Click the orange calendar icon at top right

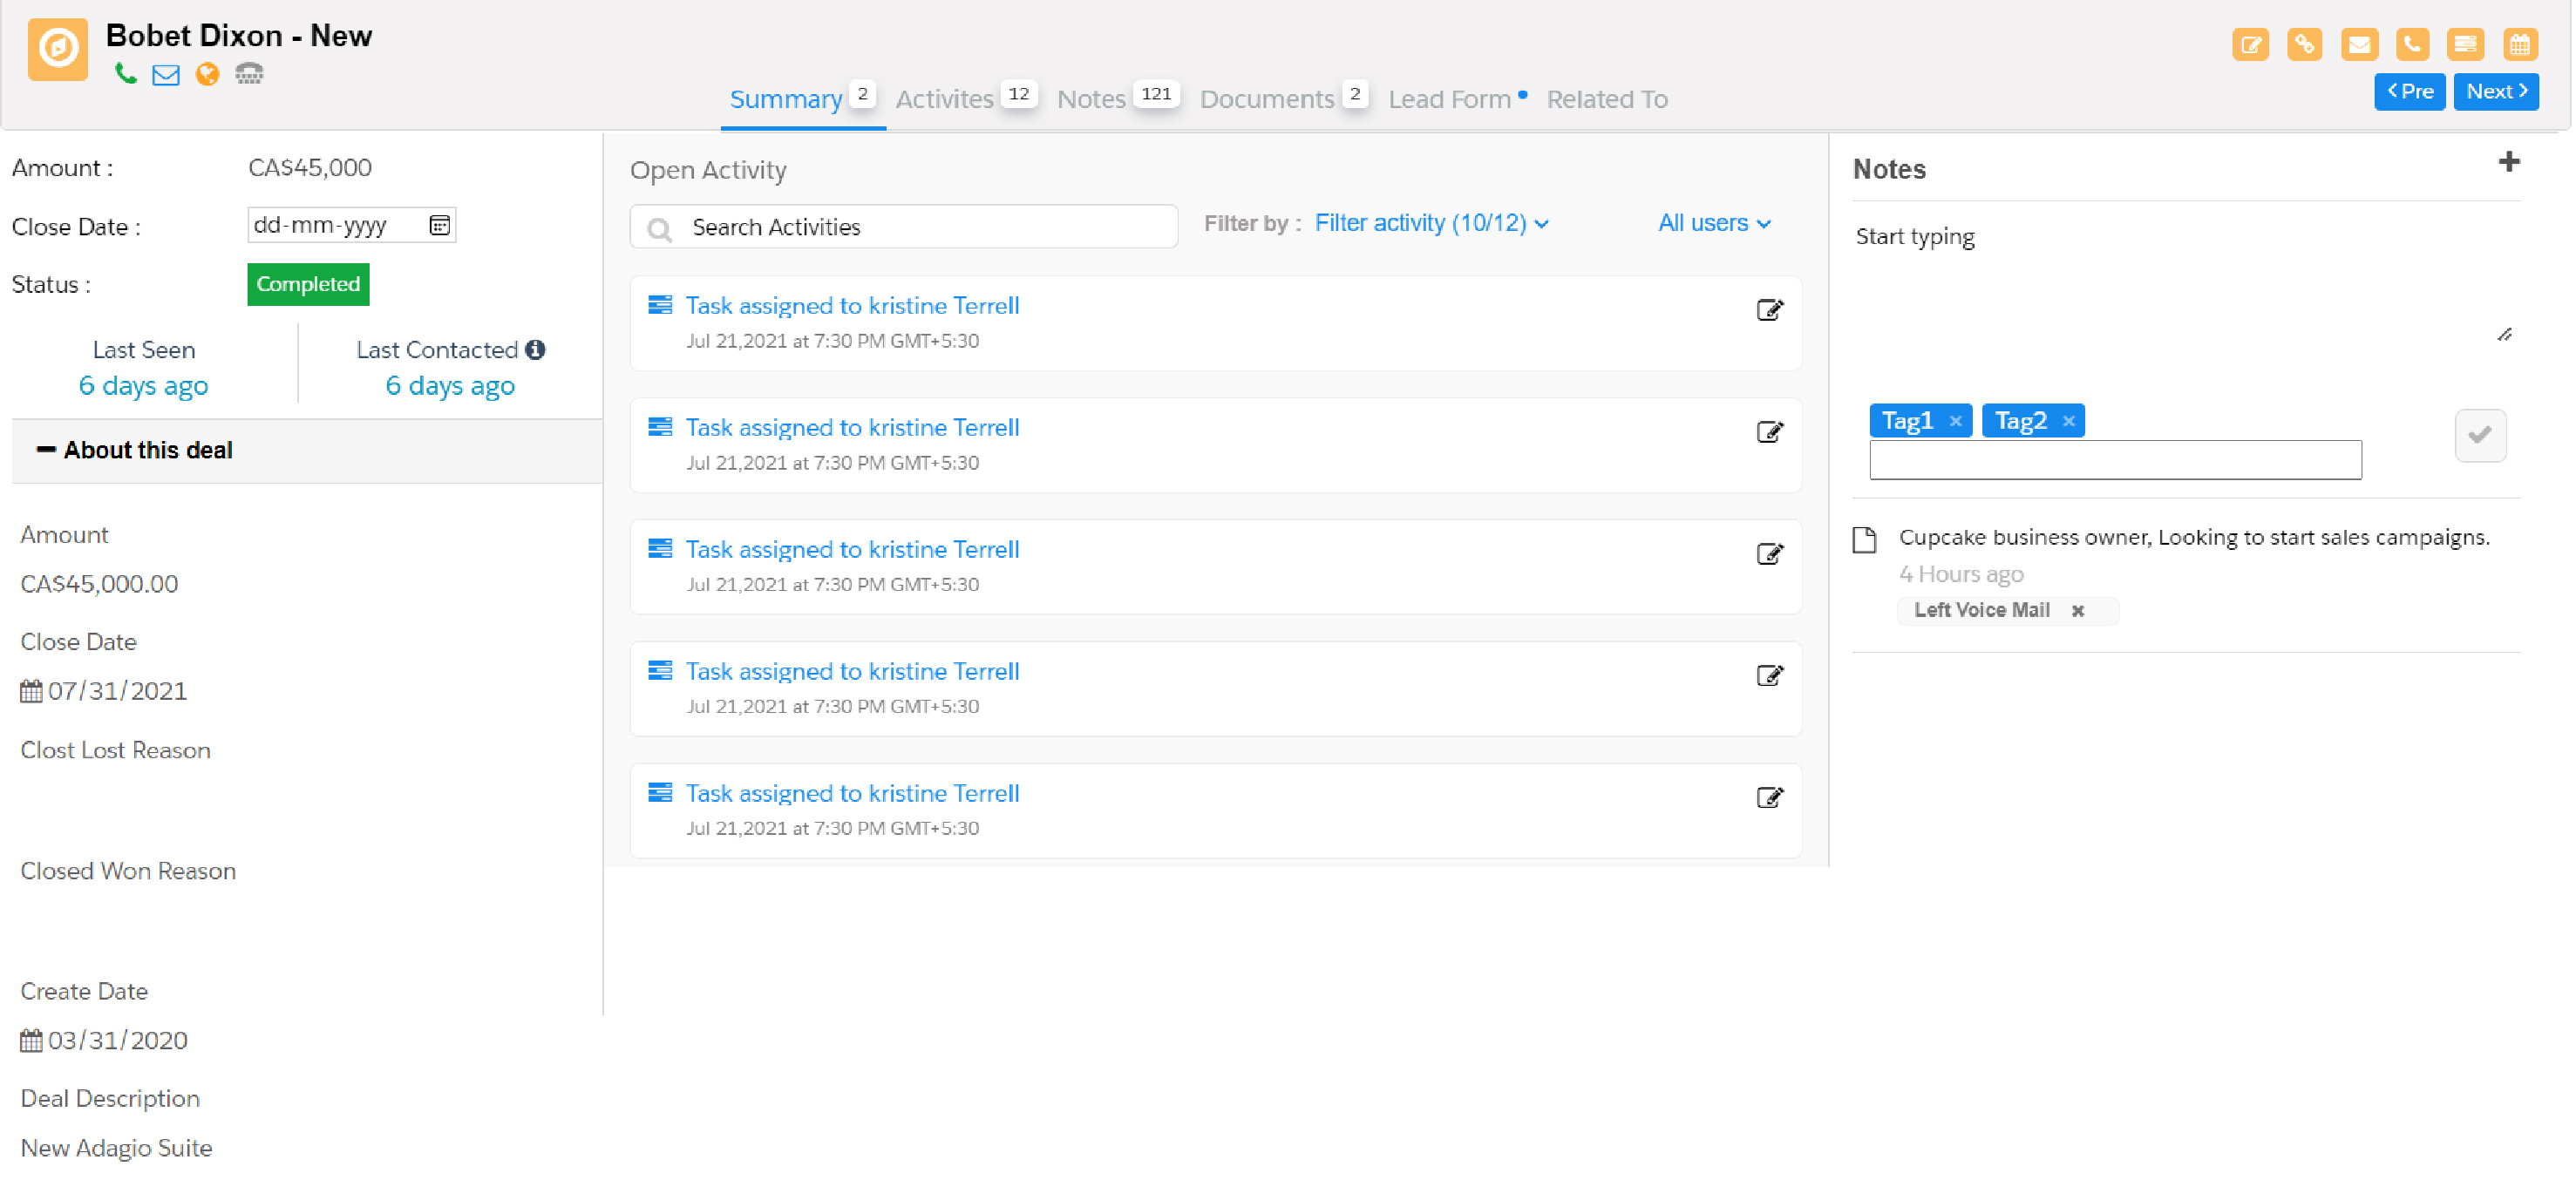[x=2520, y=44]
